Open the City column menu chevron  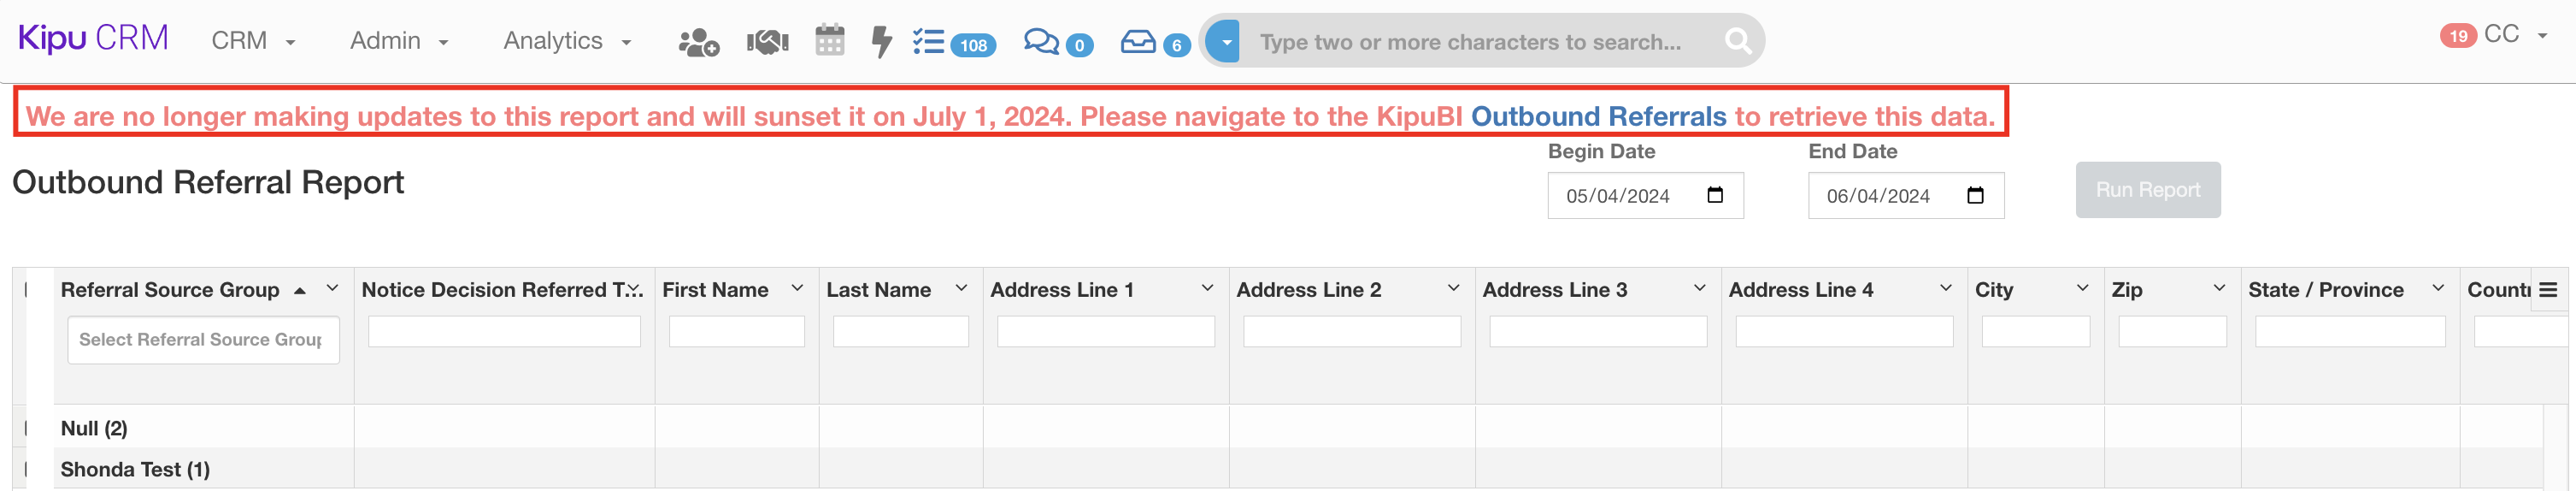click(x=2082, y=289)
